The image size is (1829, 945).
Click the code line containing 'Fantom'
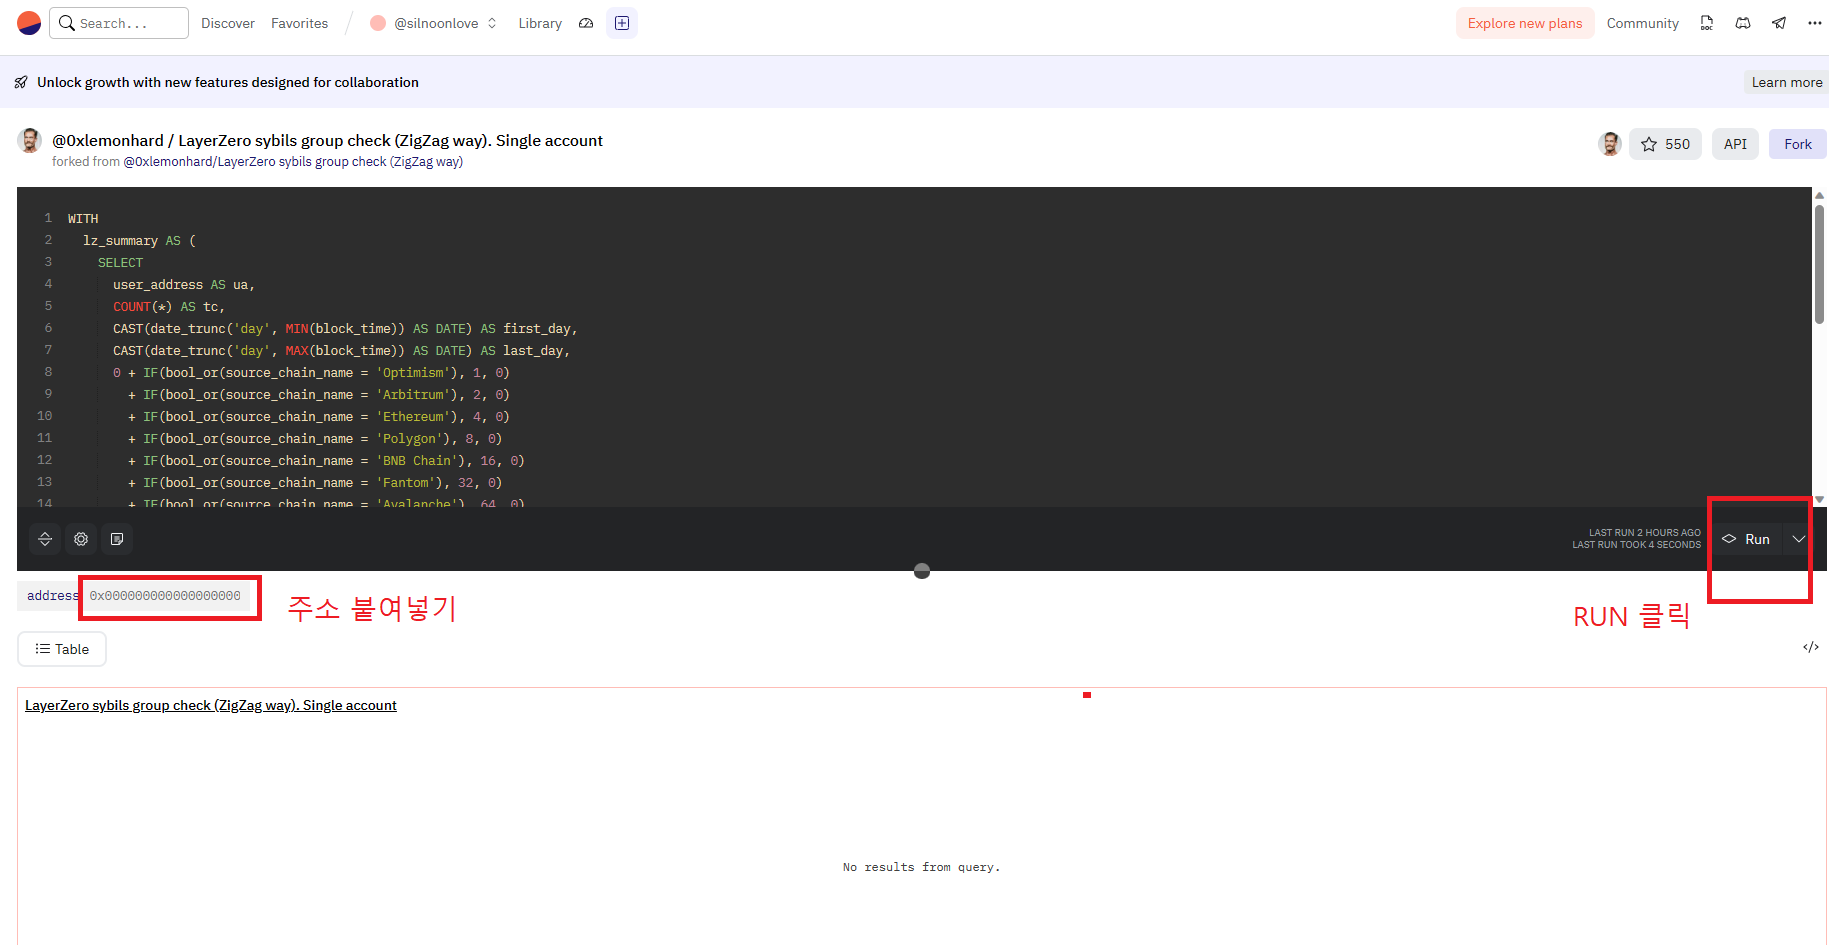[x=315, y=483]
